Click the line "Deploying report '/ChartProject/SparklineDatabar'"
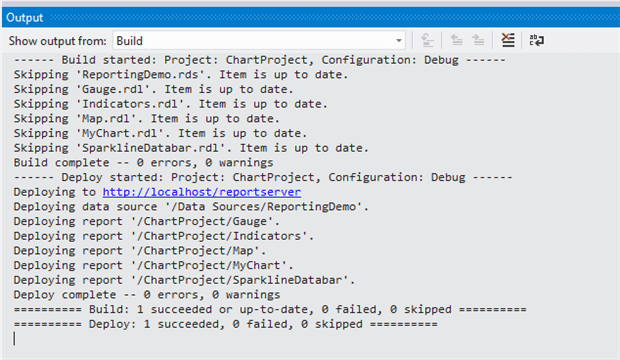620x360 pixels. pos(184,280)
